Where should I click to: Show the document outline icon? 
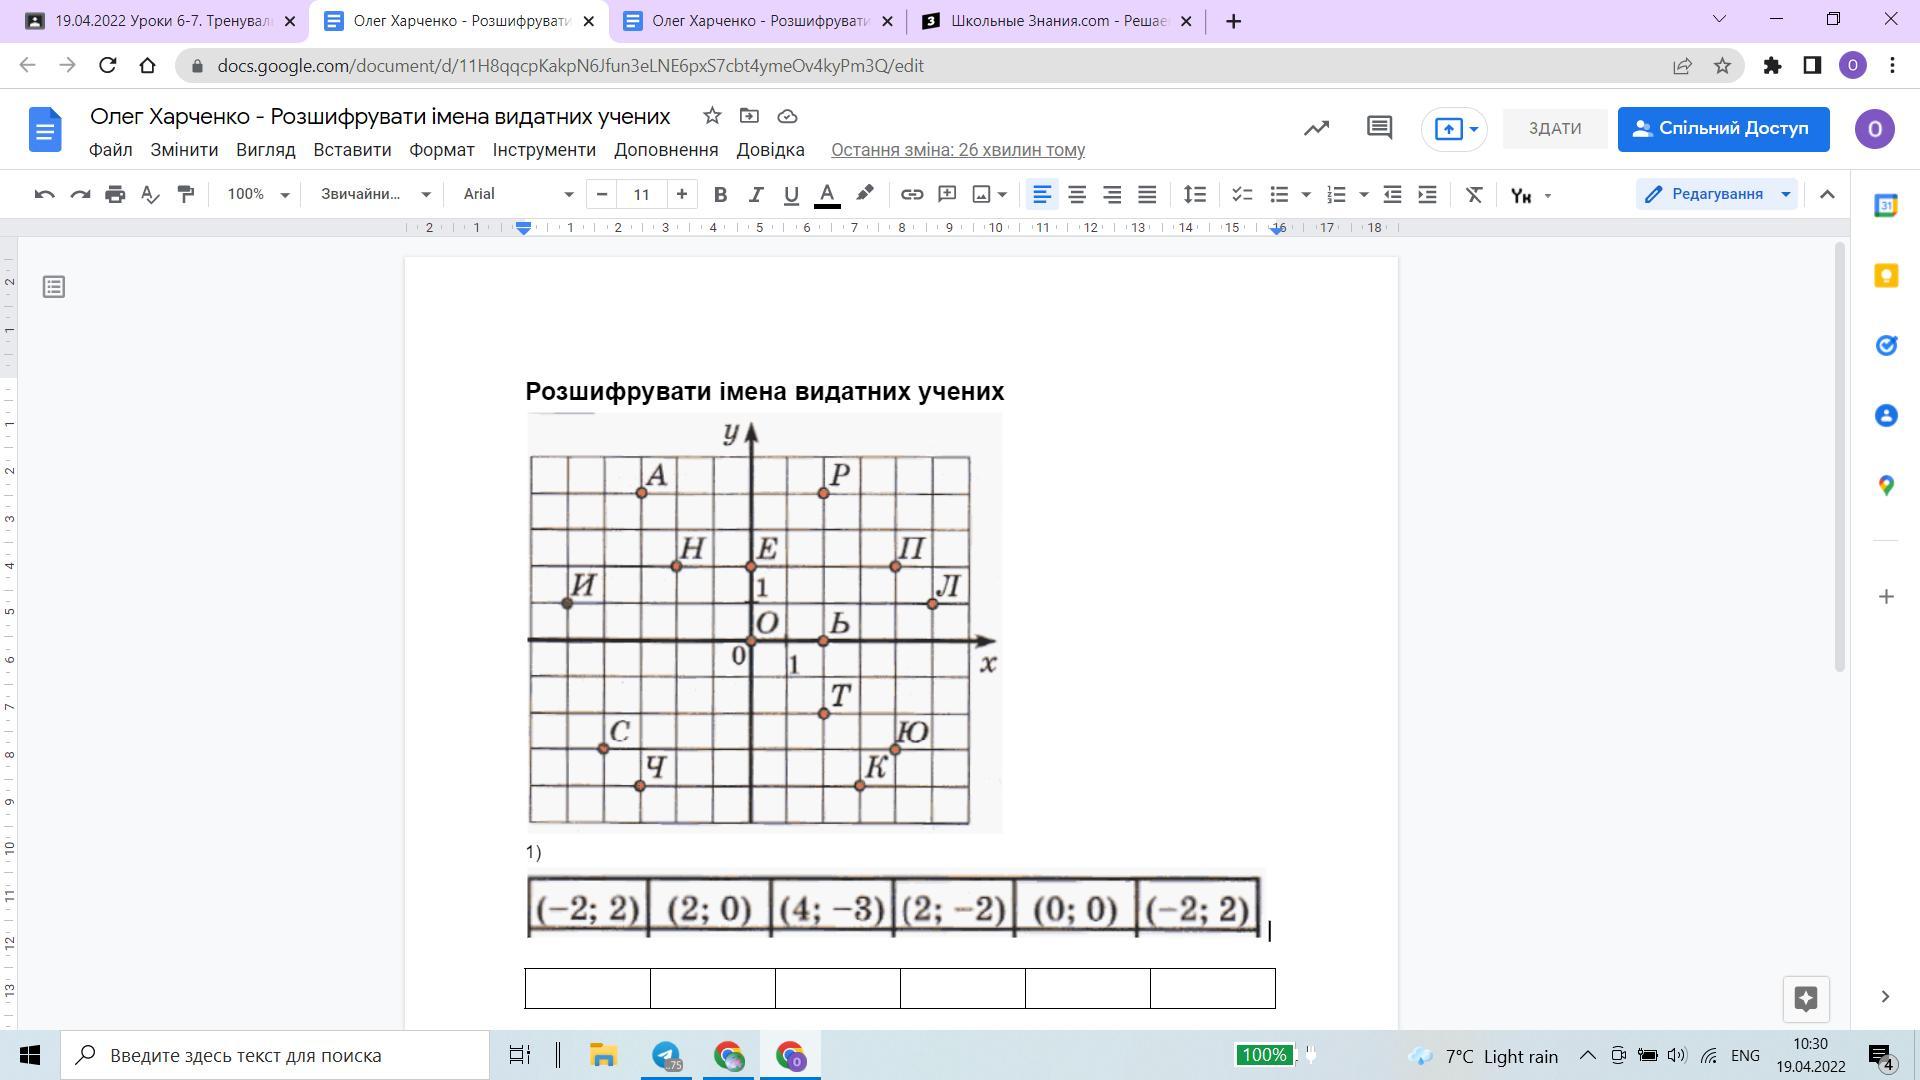point(54,288)
